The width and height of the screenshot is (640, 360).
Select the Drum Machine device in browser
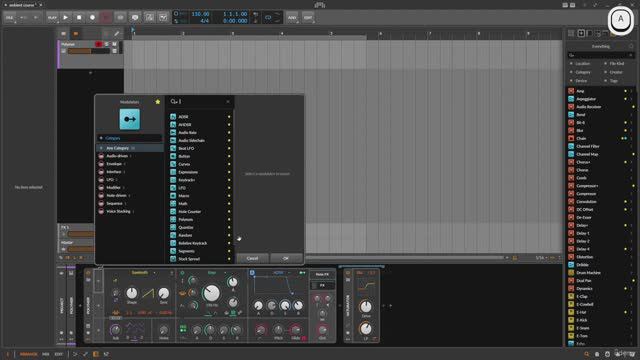600,273
